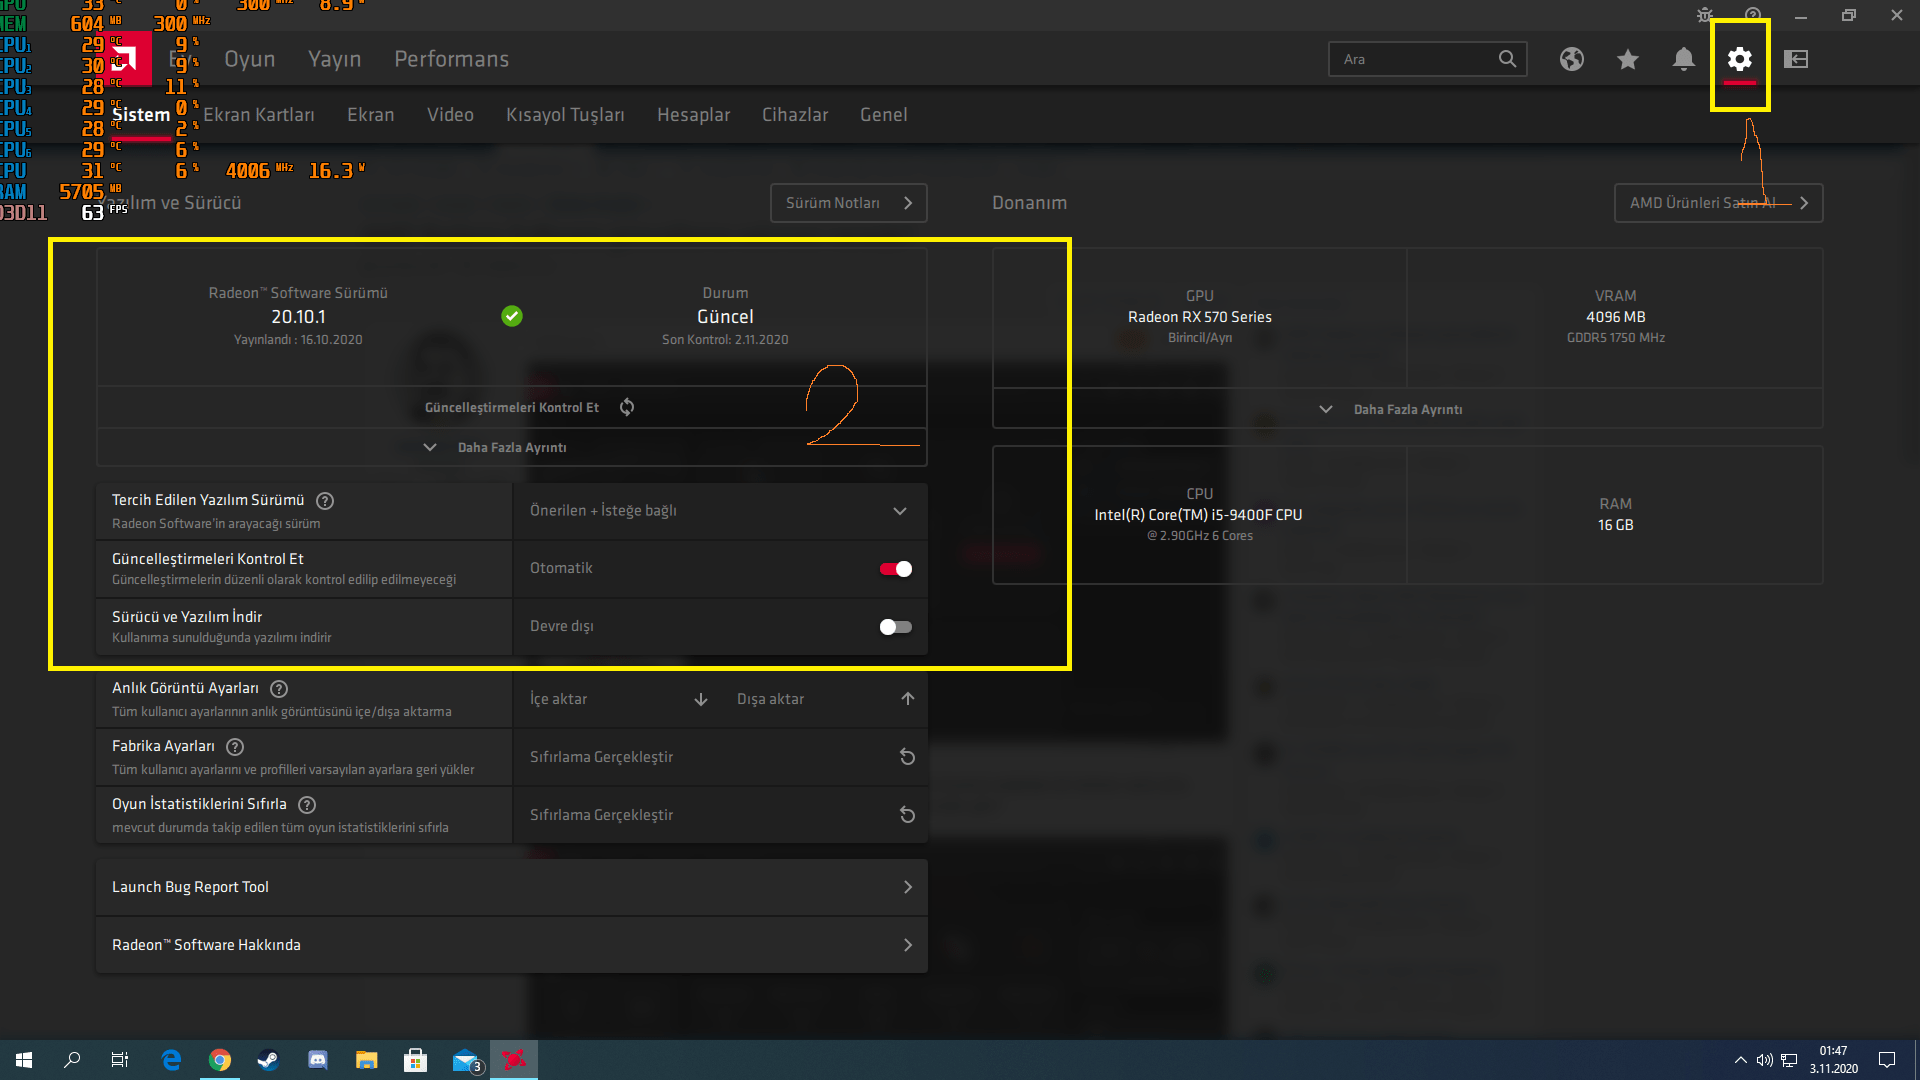The width and height of the screenshot is (1920, 1080).
Task: Switch to the Ekran Kartları tab
Action: [x=259, y=115]
